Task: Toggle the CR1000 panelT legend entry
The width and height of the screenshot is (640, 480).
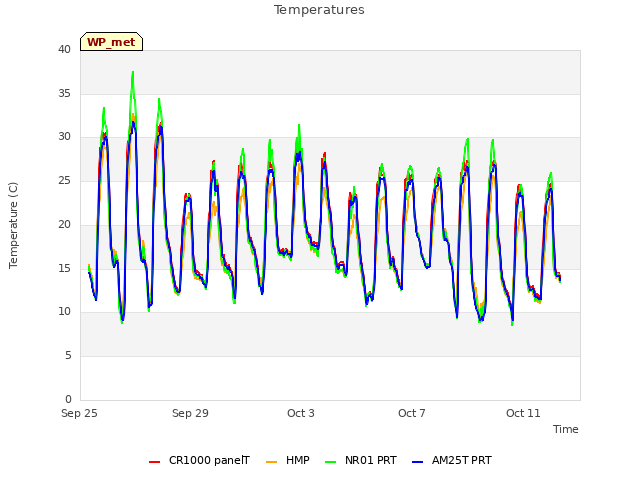Action: 199,461
